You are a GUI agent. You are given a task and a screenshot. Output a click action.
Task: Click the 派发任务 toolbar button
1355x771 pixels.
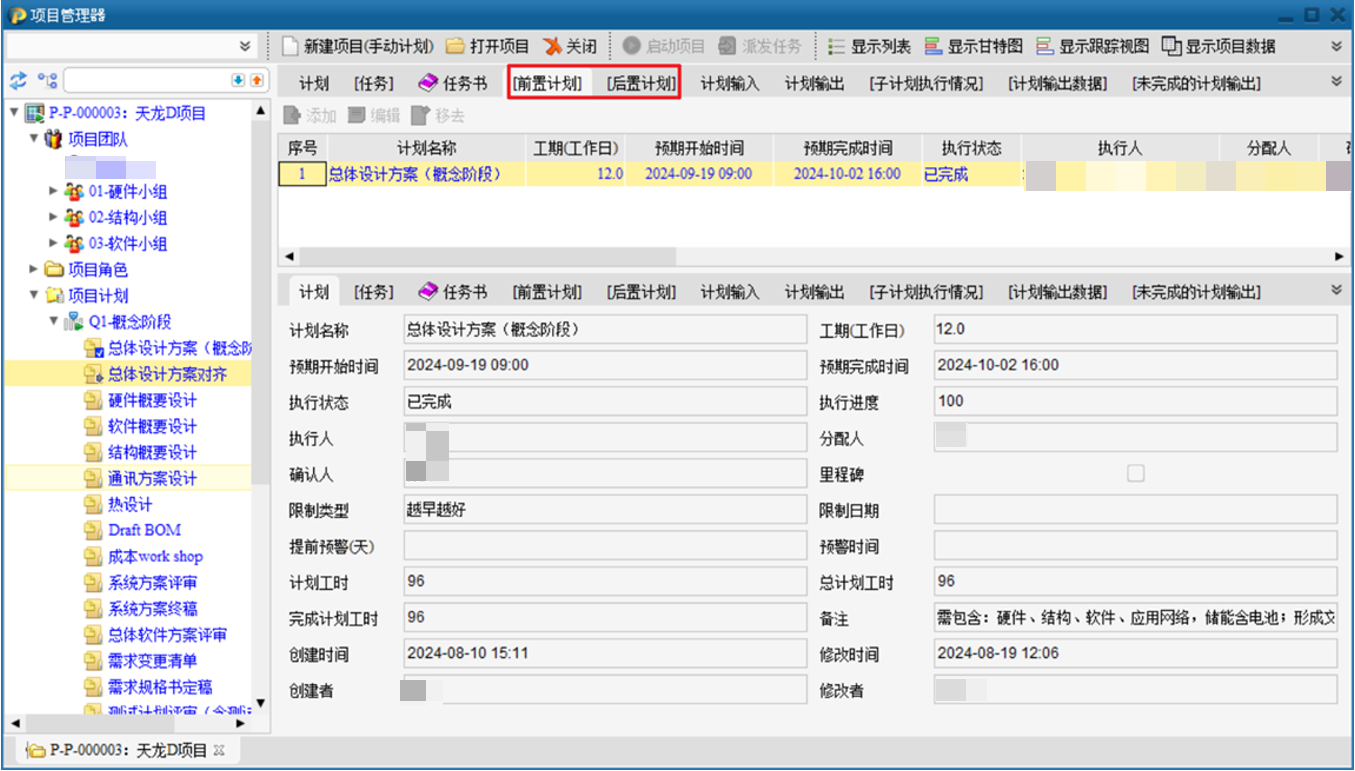(x=760, y=46)
